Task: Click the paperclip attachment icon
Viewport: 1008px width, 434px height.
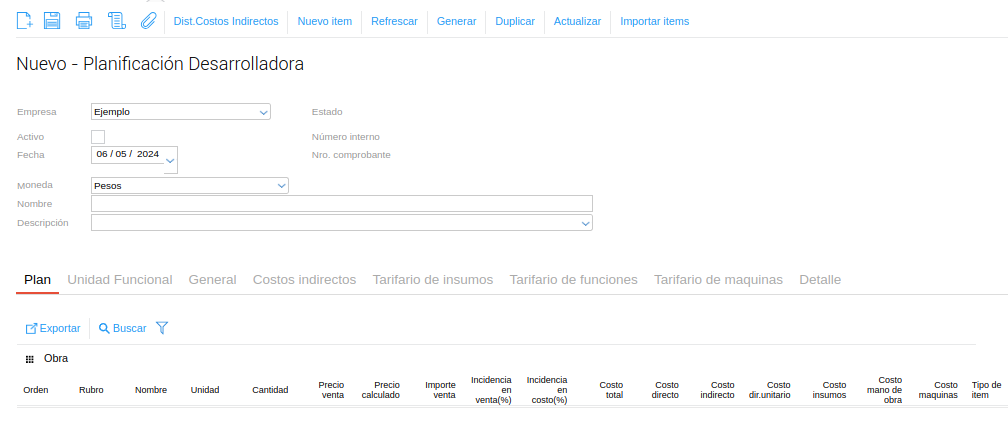Action: click(148, 21)
